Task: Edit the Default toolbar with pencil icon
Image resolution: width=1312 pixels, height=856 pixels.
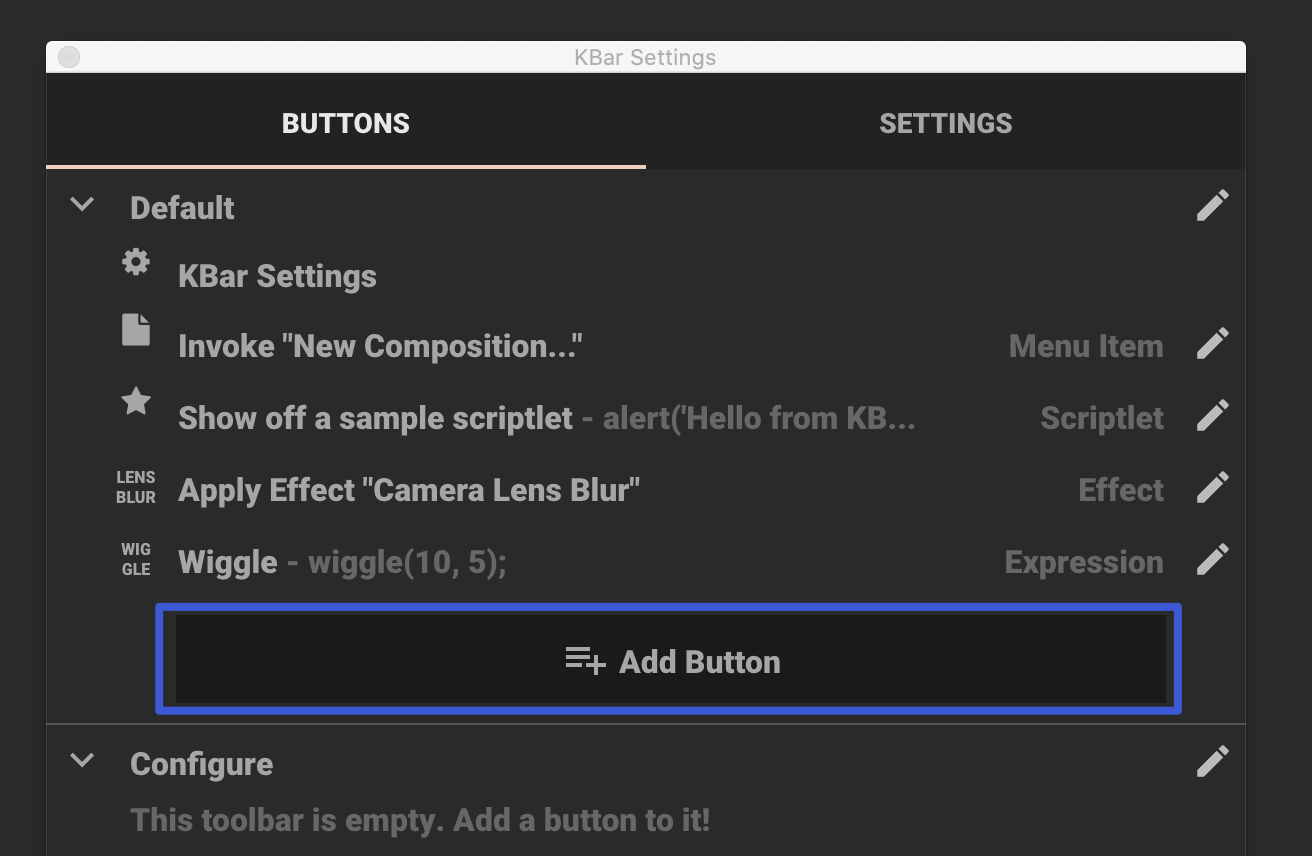Action: click(x=1212, y=206)
